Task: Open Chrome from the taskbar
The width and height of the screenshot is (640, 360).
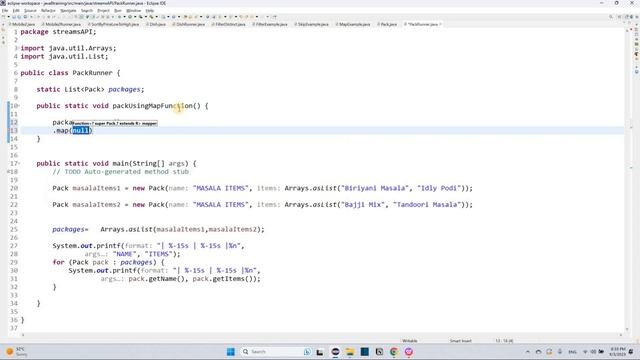Action: [x=394, y=352]
